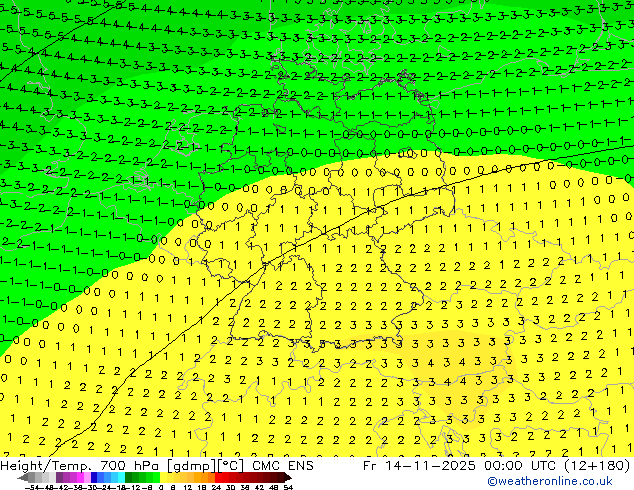Screen dimensions: 634x490
Task: Click the dark maroon right arrow end of color scale
Action: point(287,477)
